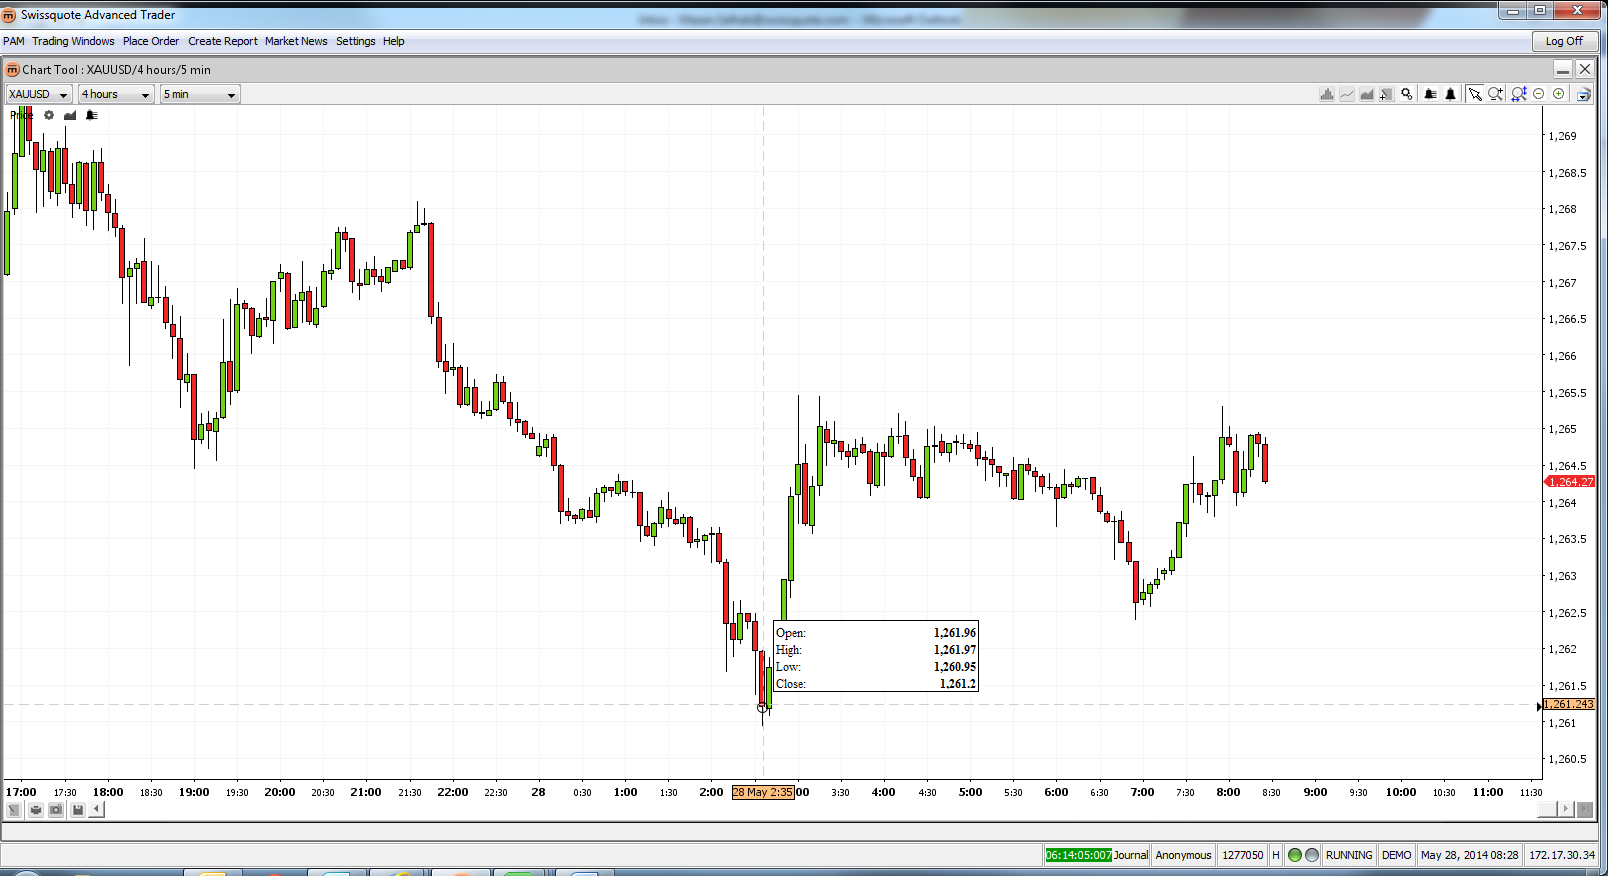Screen dimensions: 1608x876
Task: Click the Price series alert bell icon
Action: tap(91, 115)
